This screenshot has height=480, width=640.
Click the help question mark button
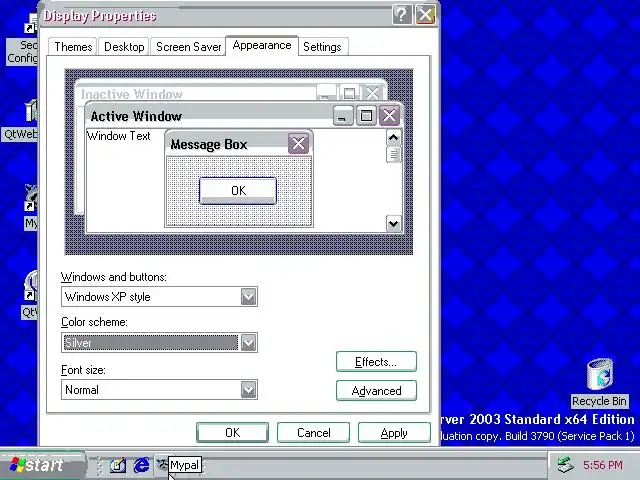tap(402, 15)
